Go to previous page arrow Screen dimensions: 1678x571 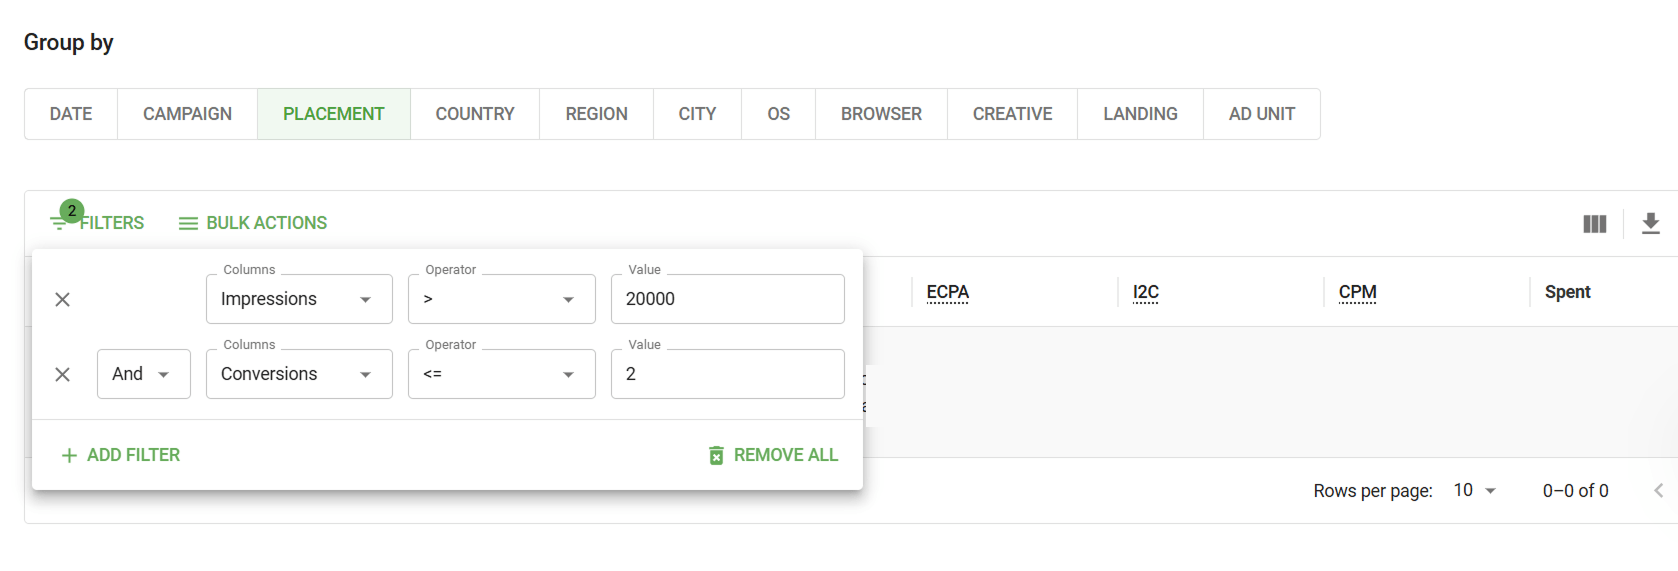coord(1658,490)
